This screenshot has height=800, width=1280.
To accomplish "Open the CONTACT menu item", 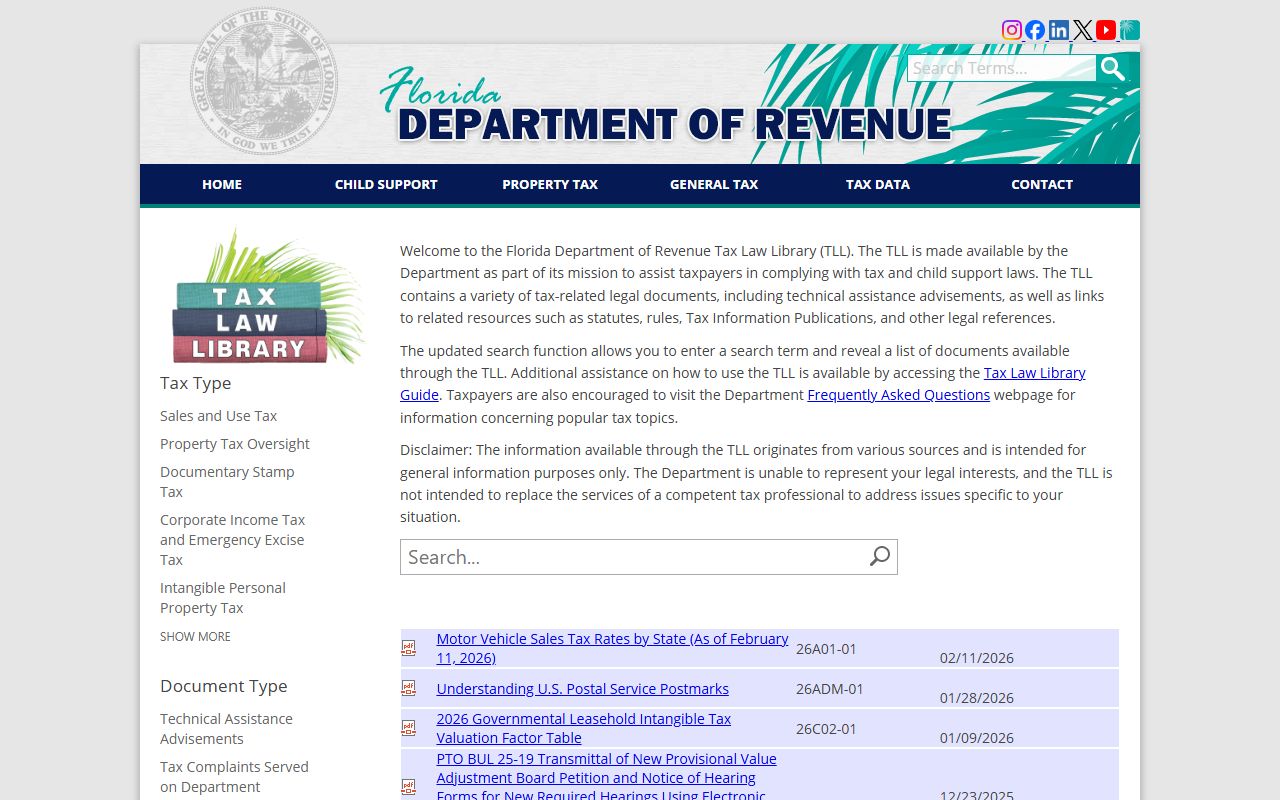I will [x=1042, y=184].
